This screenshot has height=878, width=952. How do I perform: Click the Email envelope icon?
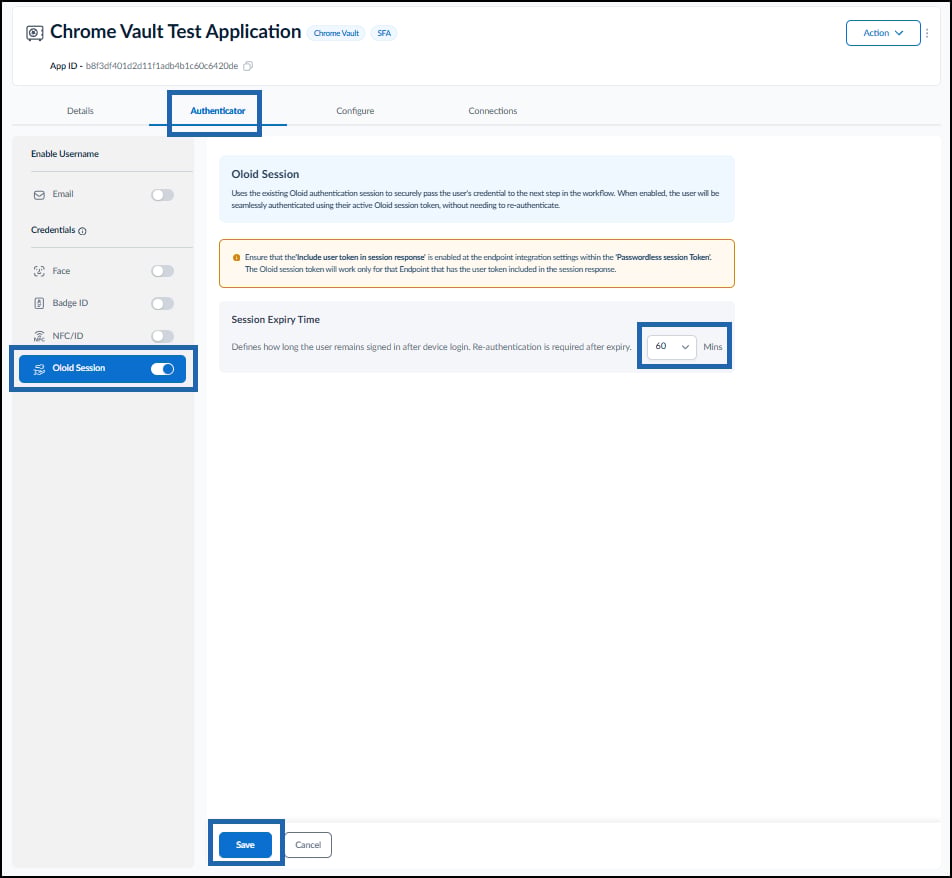[39, 195]
